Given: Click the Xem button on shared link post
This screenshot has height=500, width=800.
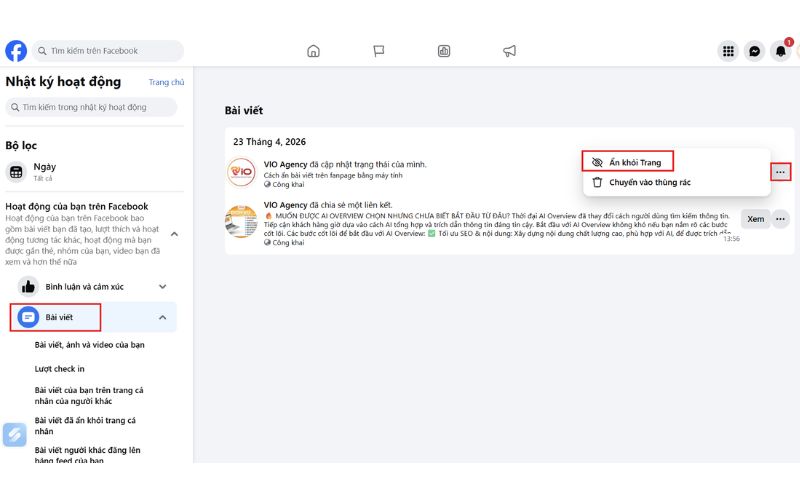Looking at the screenshot, I should [x=756, y=219].
